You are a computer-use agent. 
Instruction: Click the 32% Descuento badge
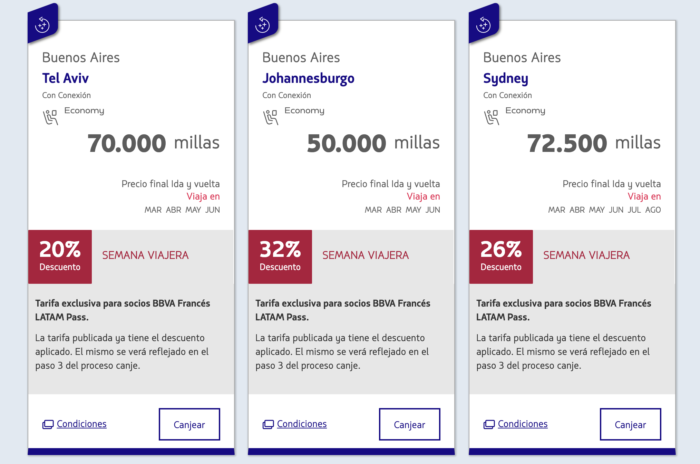click(x=280, y=256)
